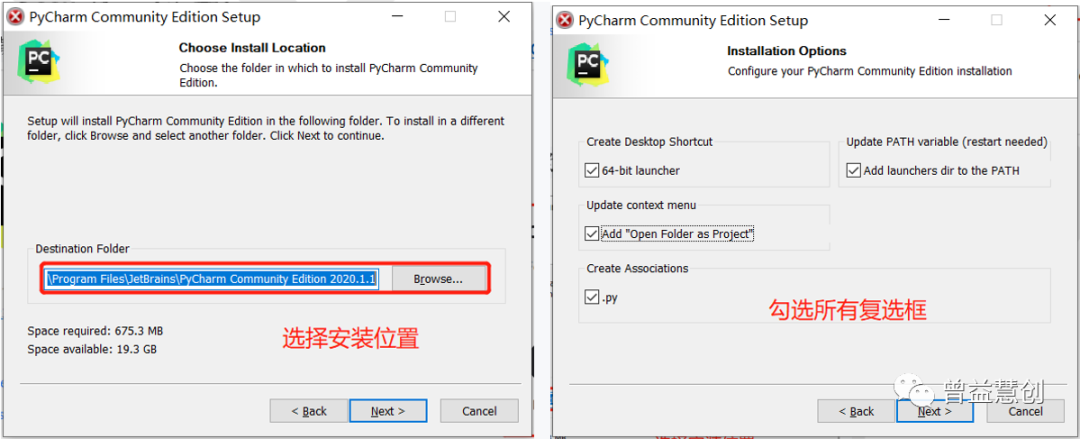The width and height of the screenshot is (1080, 439).
Task: Toggle the .py association checkbox
Action: (x=591, y=298)
